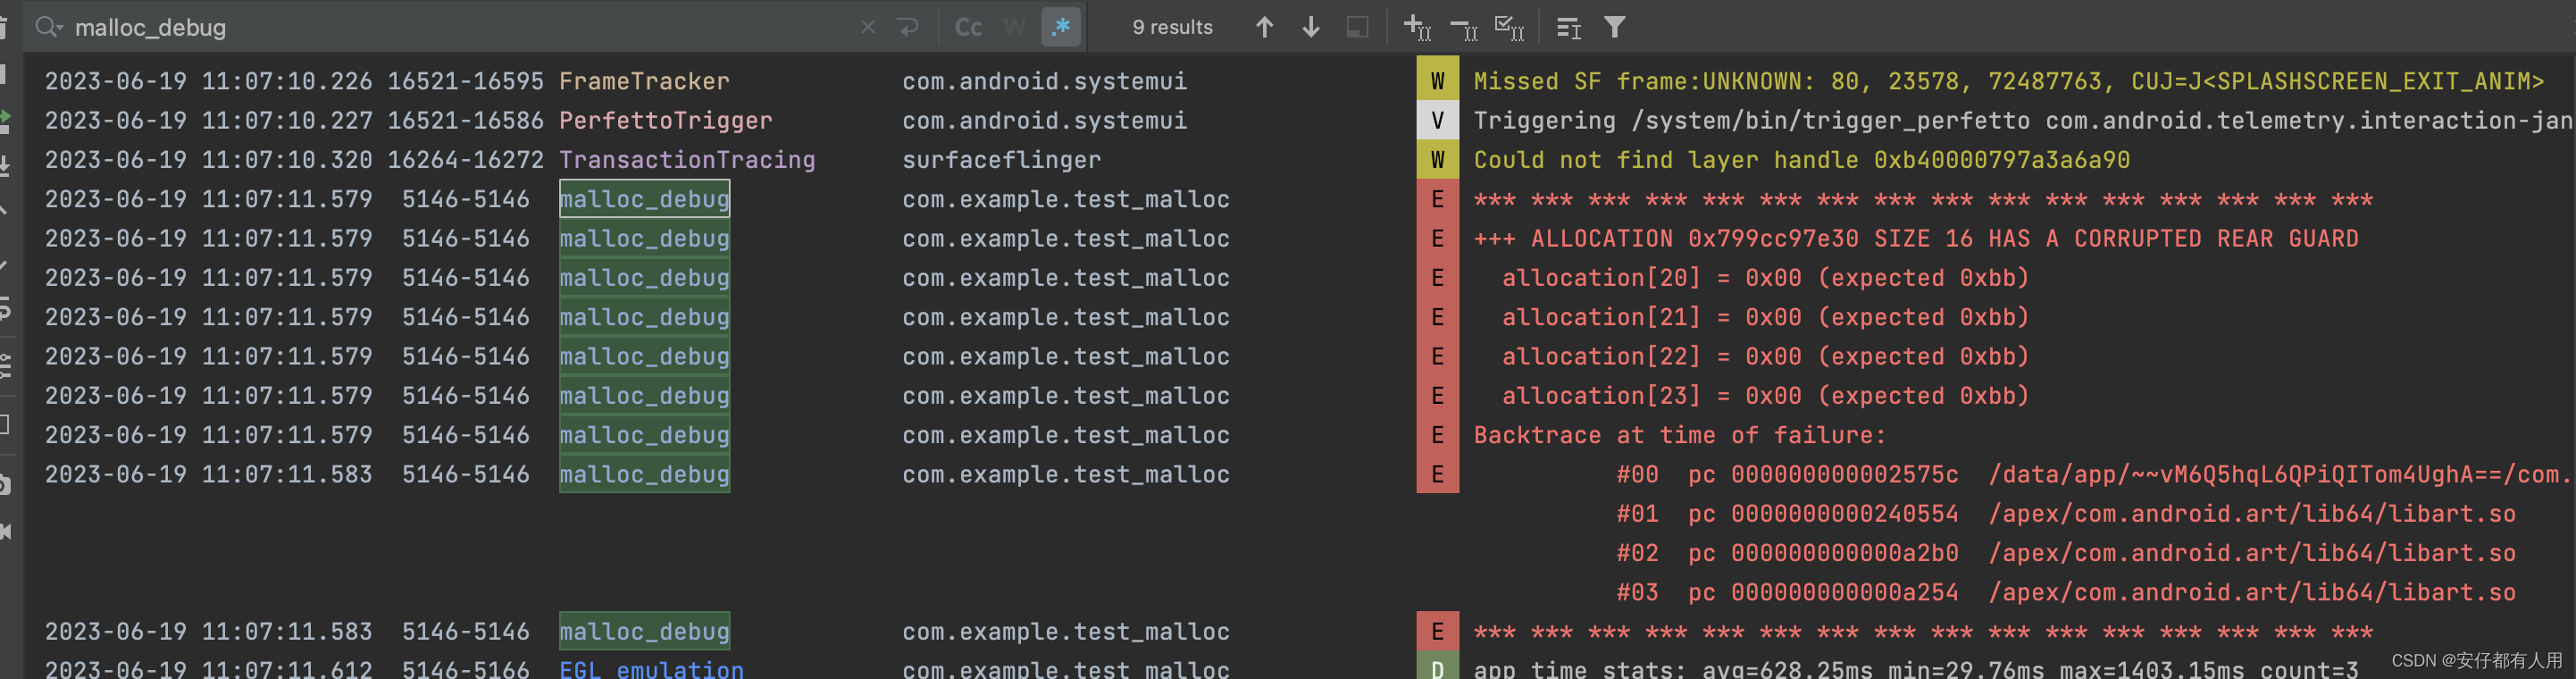Open the filter search results funnel icon

coord(1614,27)
